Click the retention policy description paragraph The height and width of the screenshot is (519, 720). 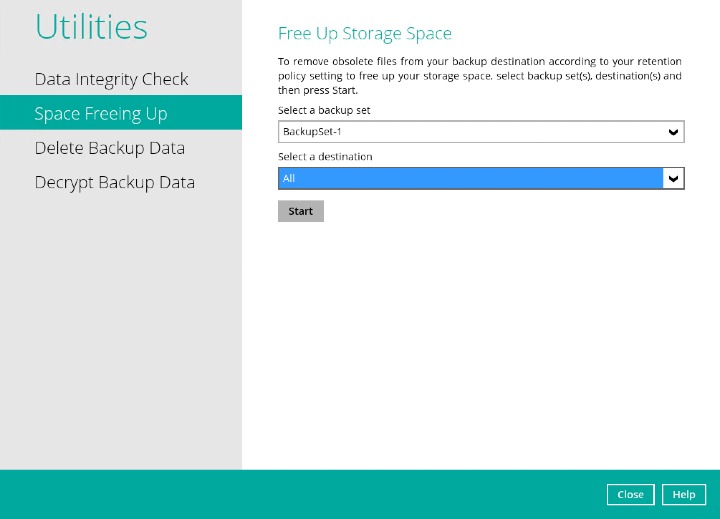(x=480, y=76)
